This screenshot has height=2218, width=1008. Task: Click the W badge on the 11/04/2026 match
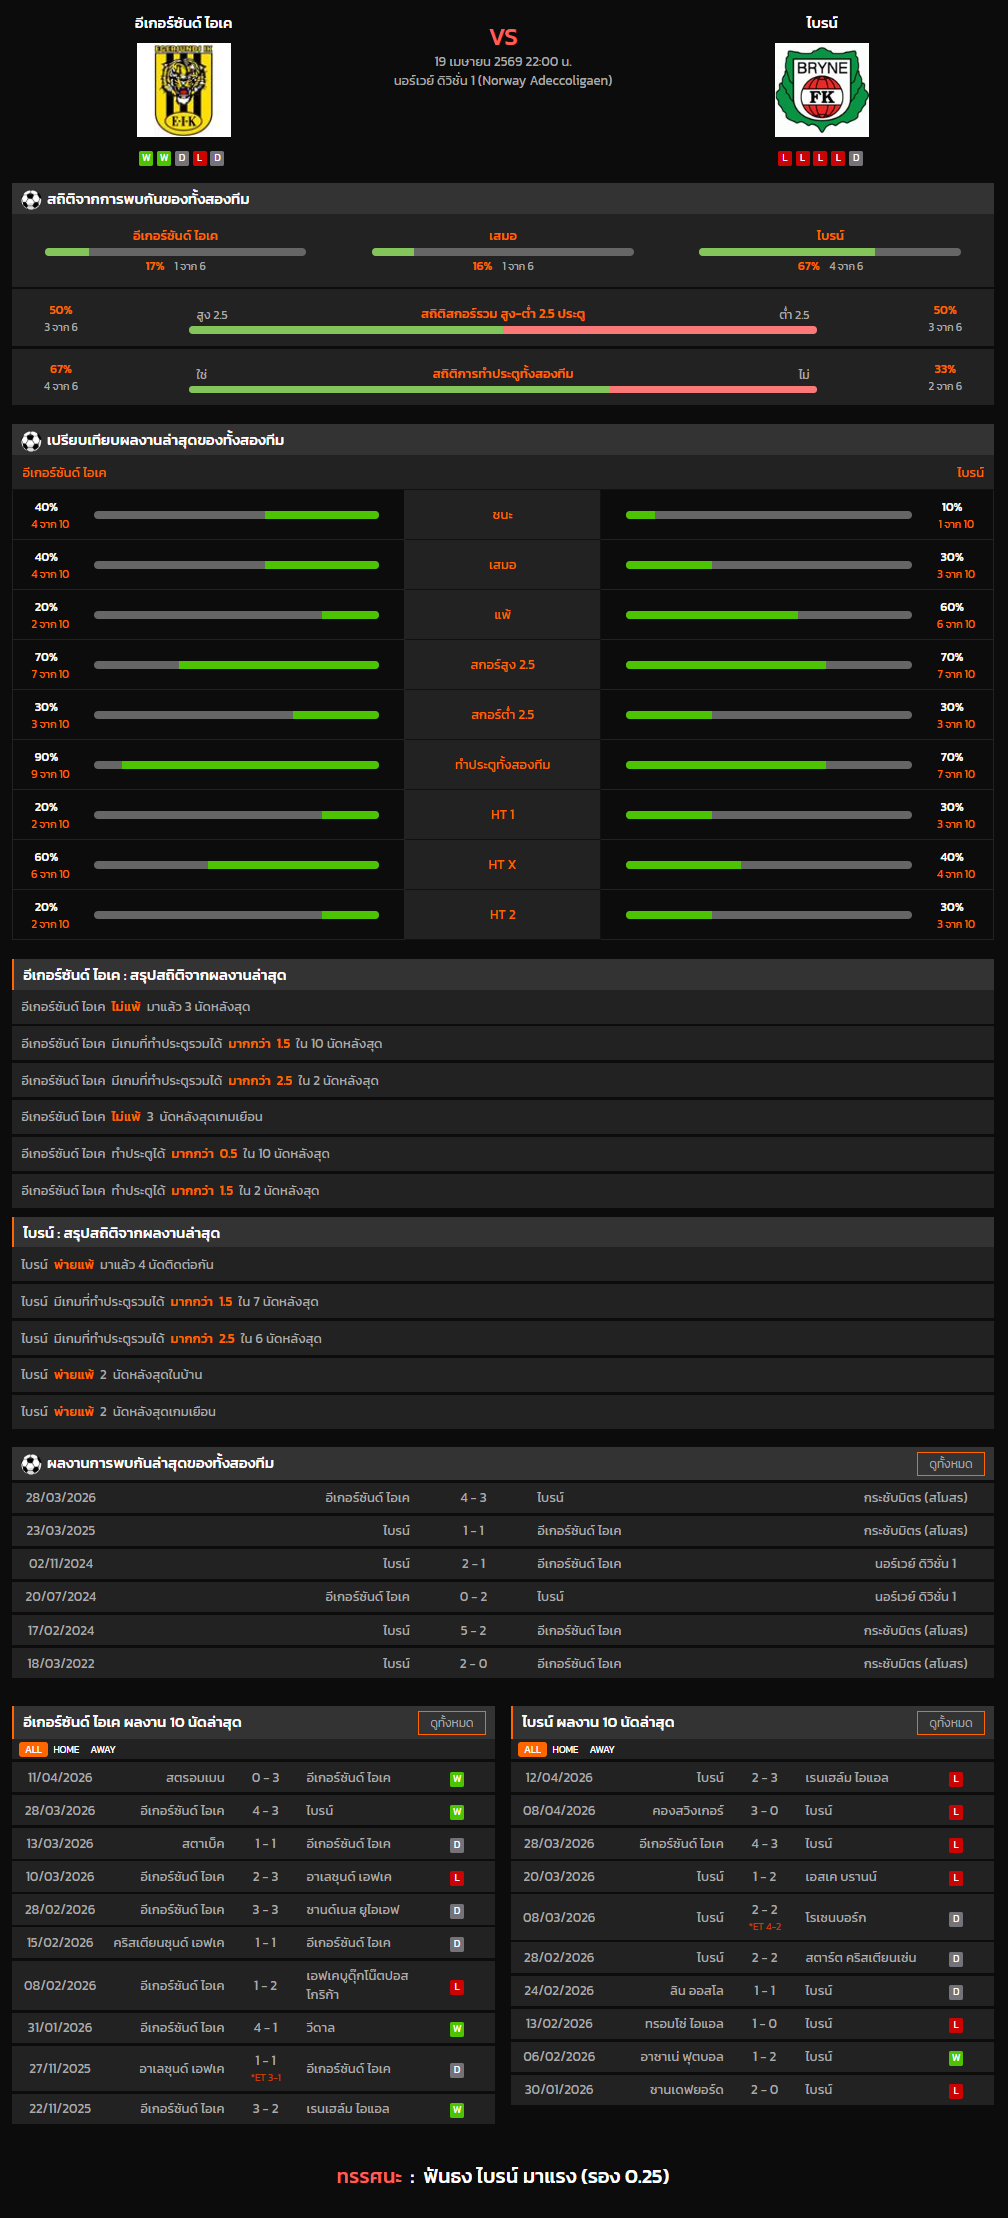(456, 1779)
